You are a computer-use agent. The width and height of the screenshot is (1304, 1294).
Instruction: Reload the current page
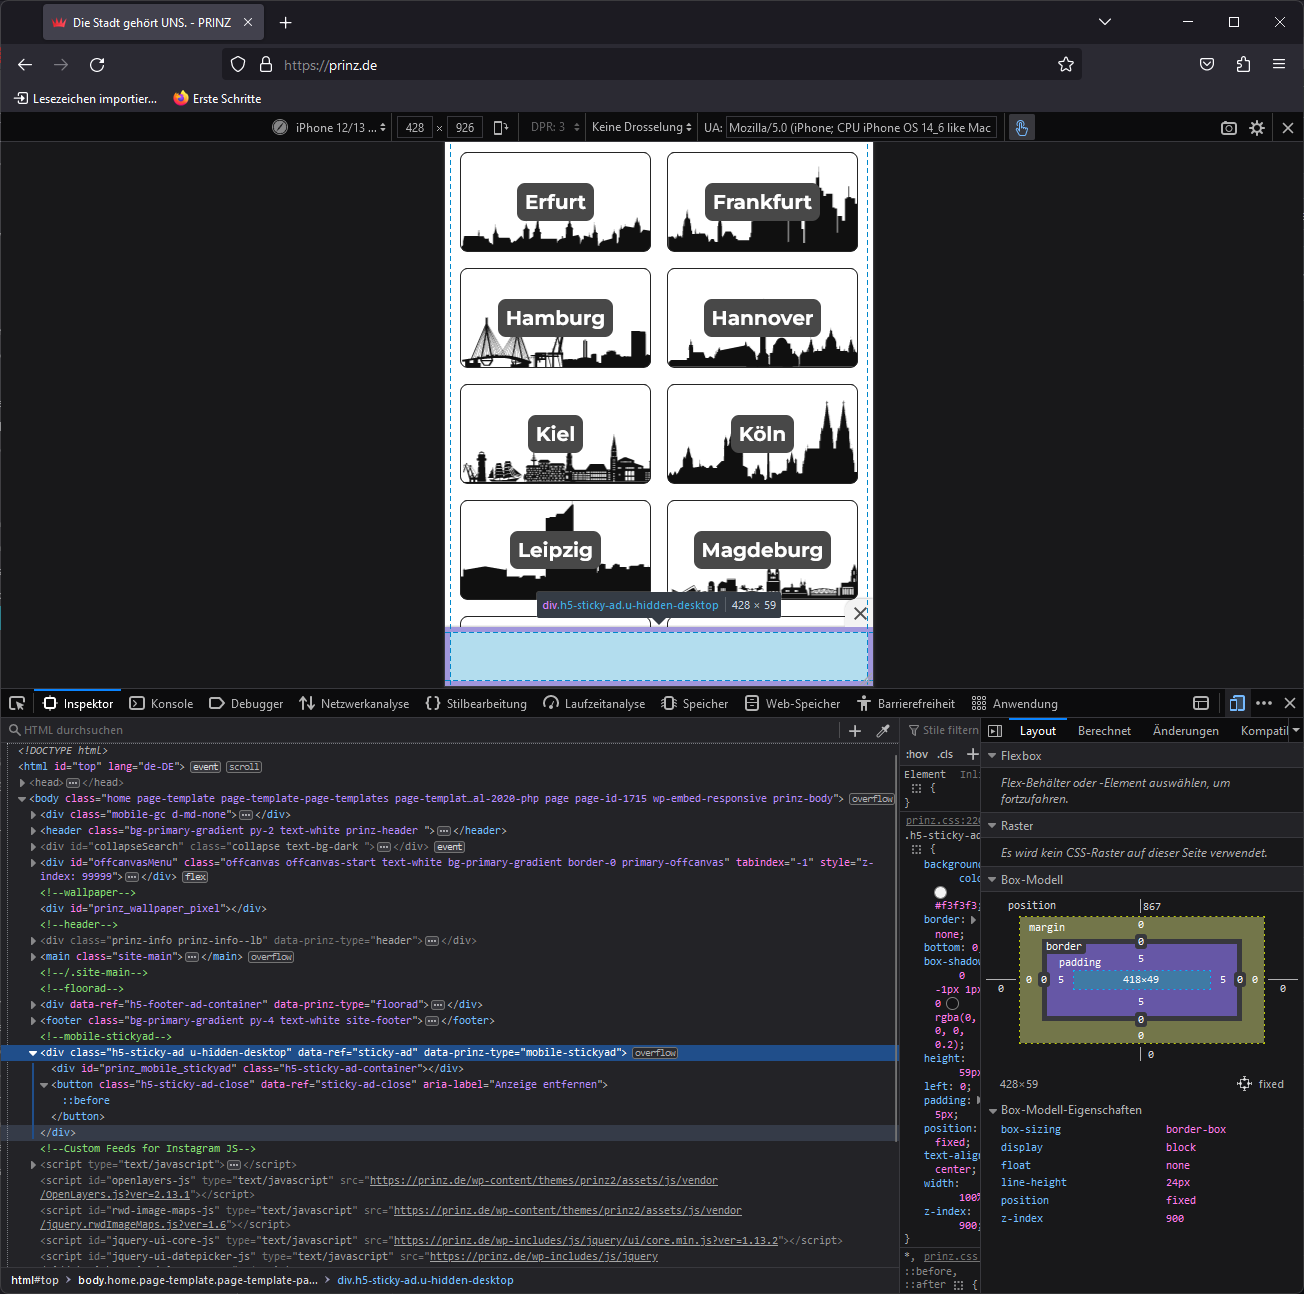pos(97,65)
